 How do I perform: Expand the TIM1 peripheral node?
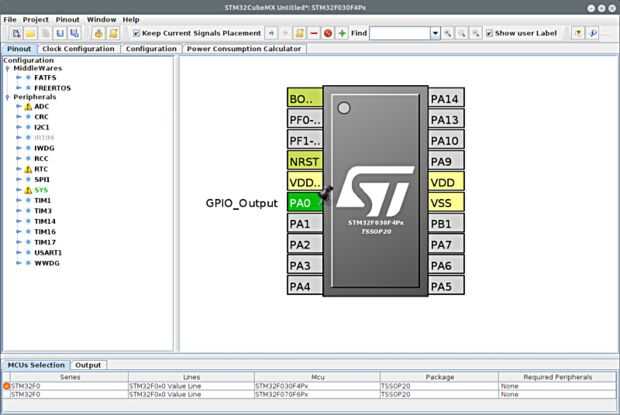pyautogui.click(x=19, y=200)
